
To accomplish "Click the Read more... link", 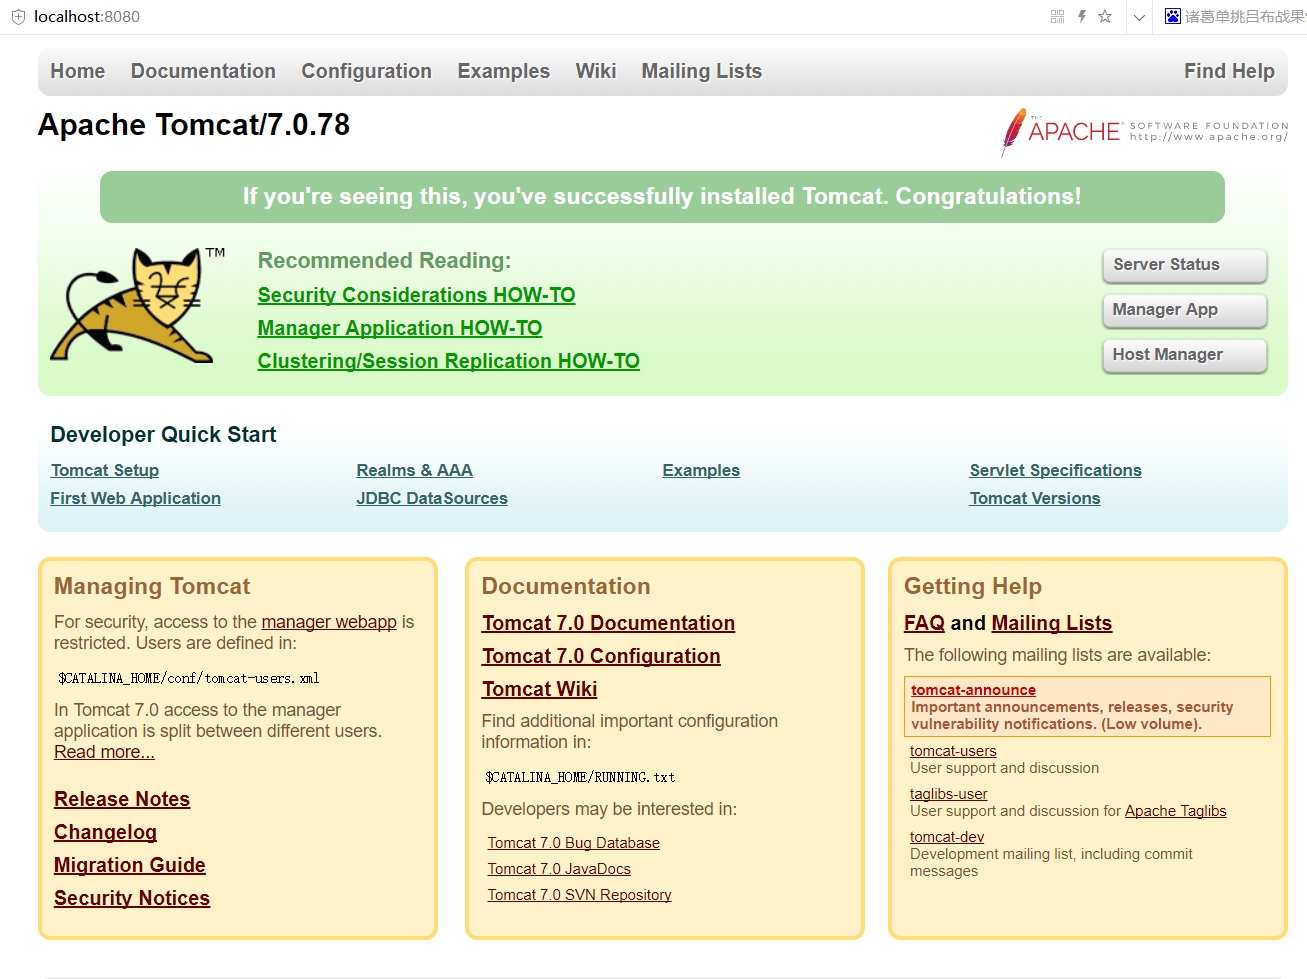I will point(104,752).
